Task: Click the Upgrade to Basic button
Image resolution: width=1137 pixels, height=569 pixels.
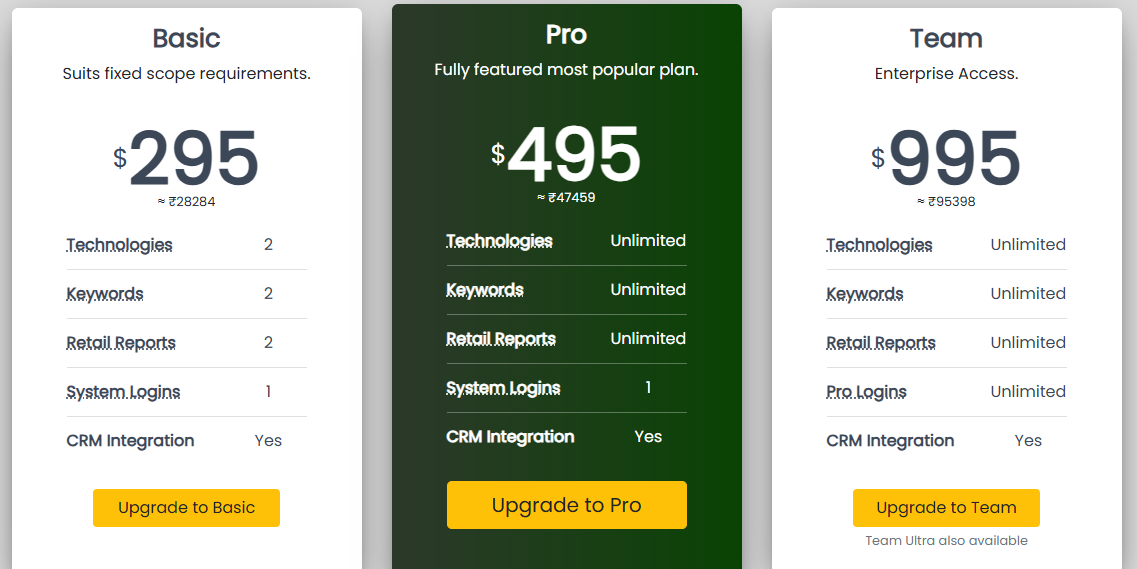Action: tap(186, 507)
